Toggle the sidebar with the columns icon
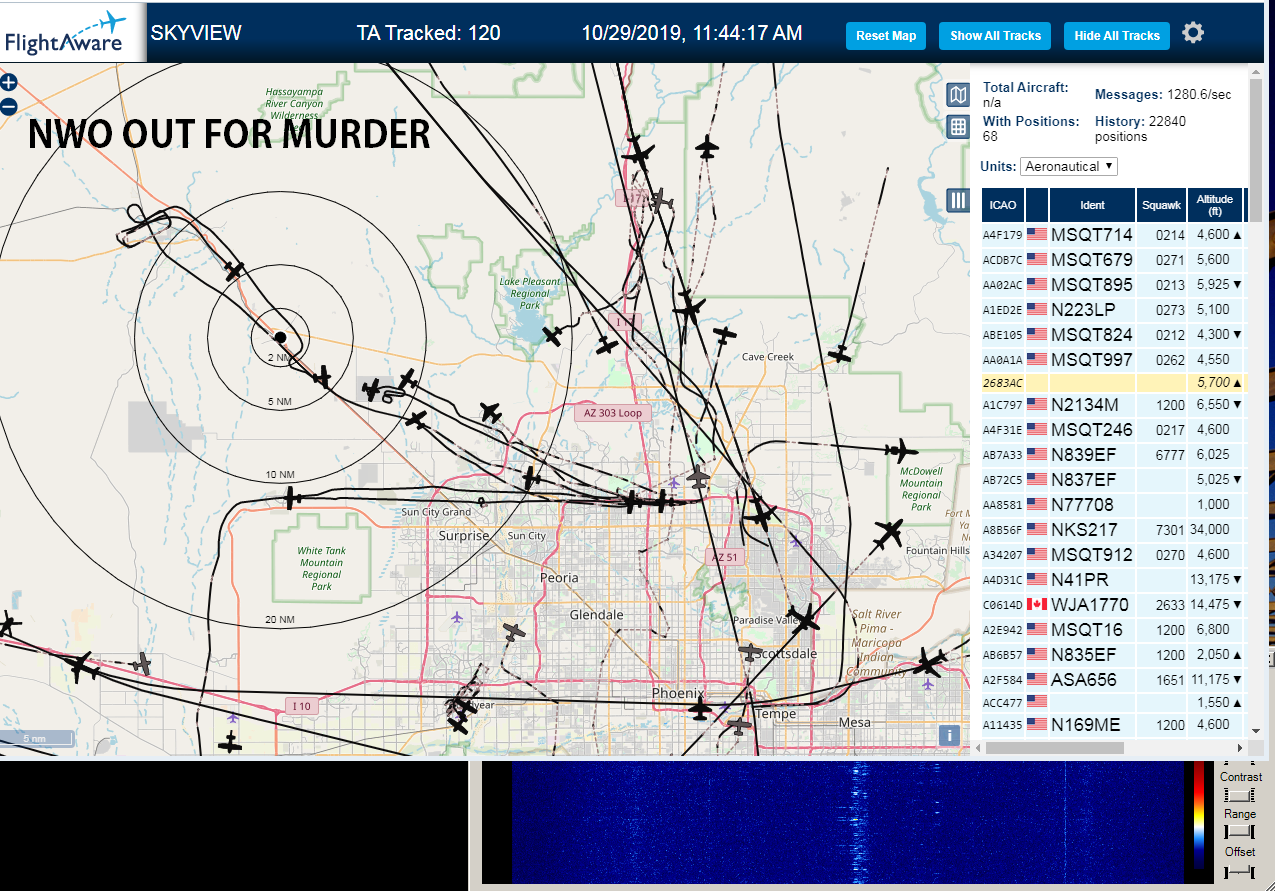 coord(958,200)
